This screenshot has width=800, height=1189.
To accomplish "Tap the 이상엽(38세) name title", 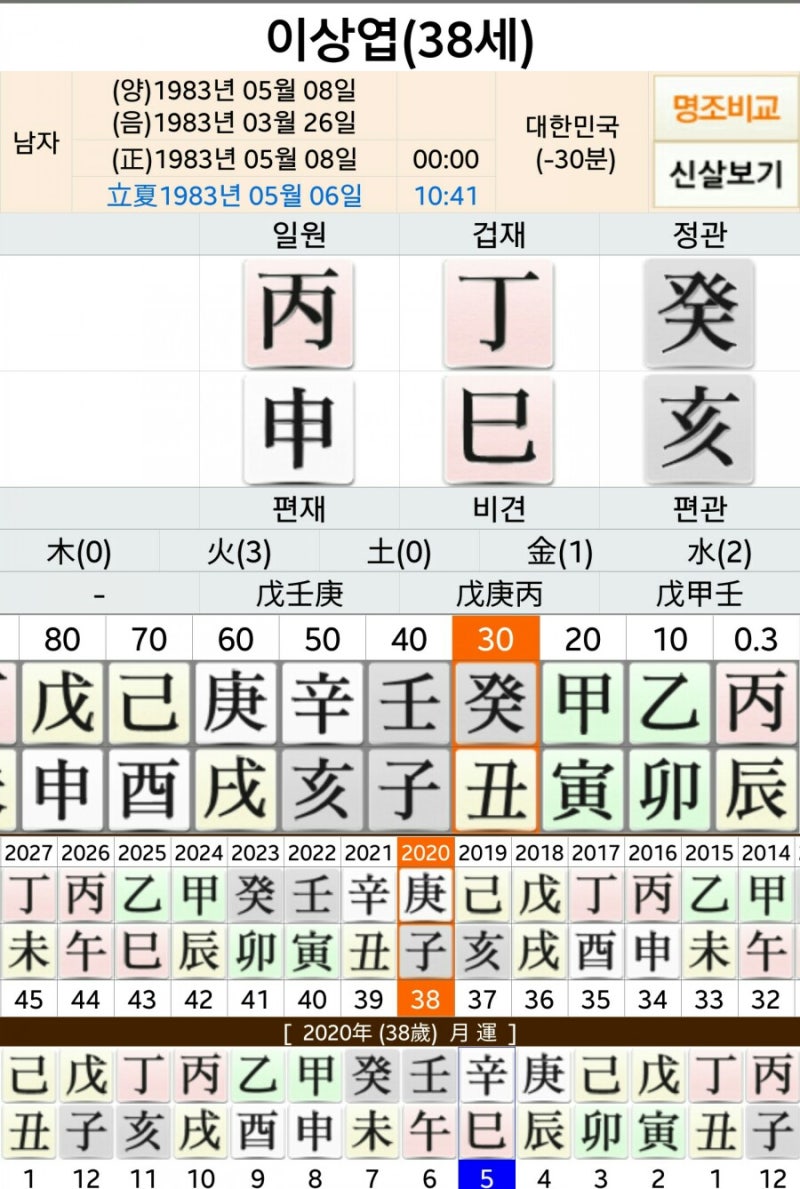I will tap(400, 39).
